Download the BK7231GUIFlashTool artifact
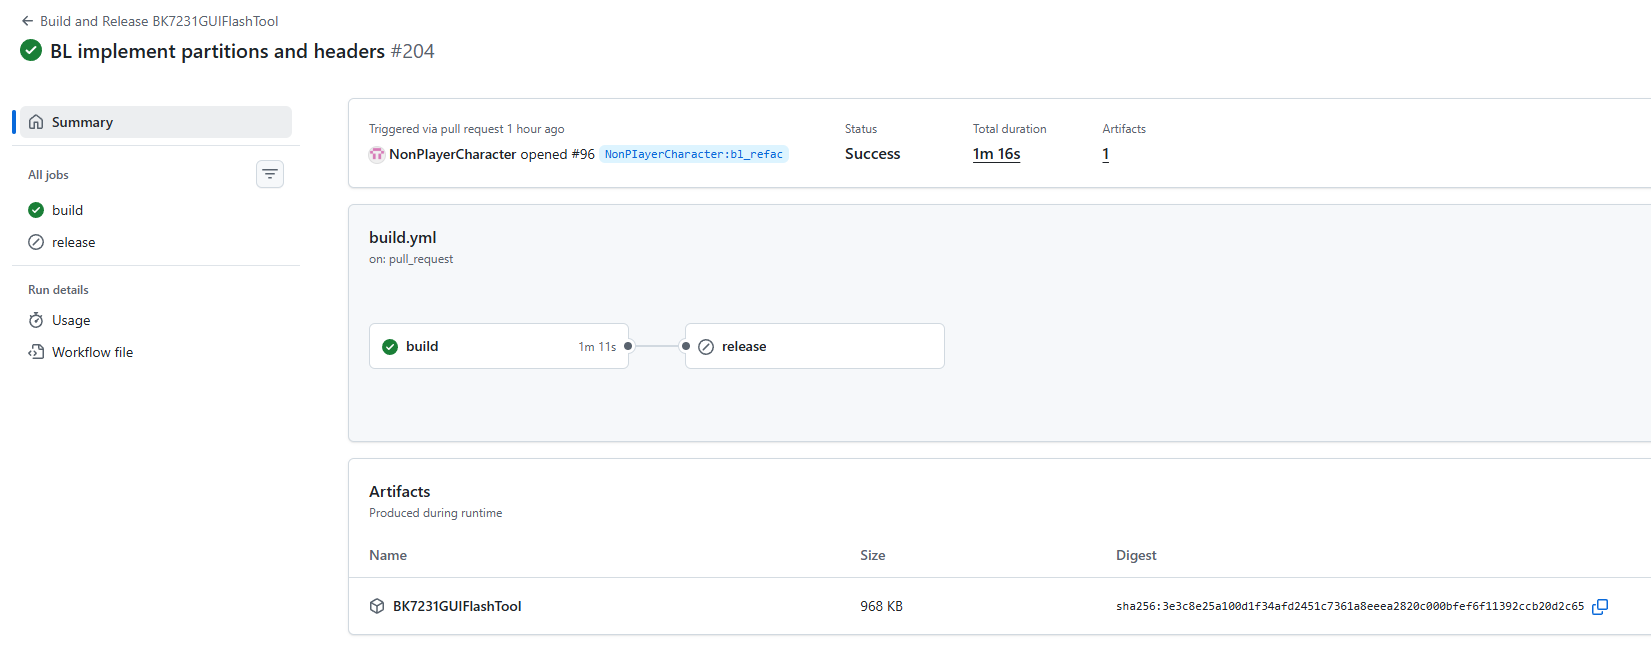This screenshot has width=1651, height=659. coord(457,606)
